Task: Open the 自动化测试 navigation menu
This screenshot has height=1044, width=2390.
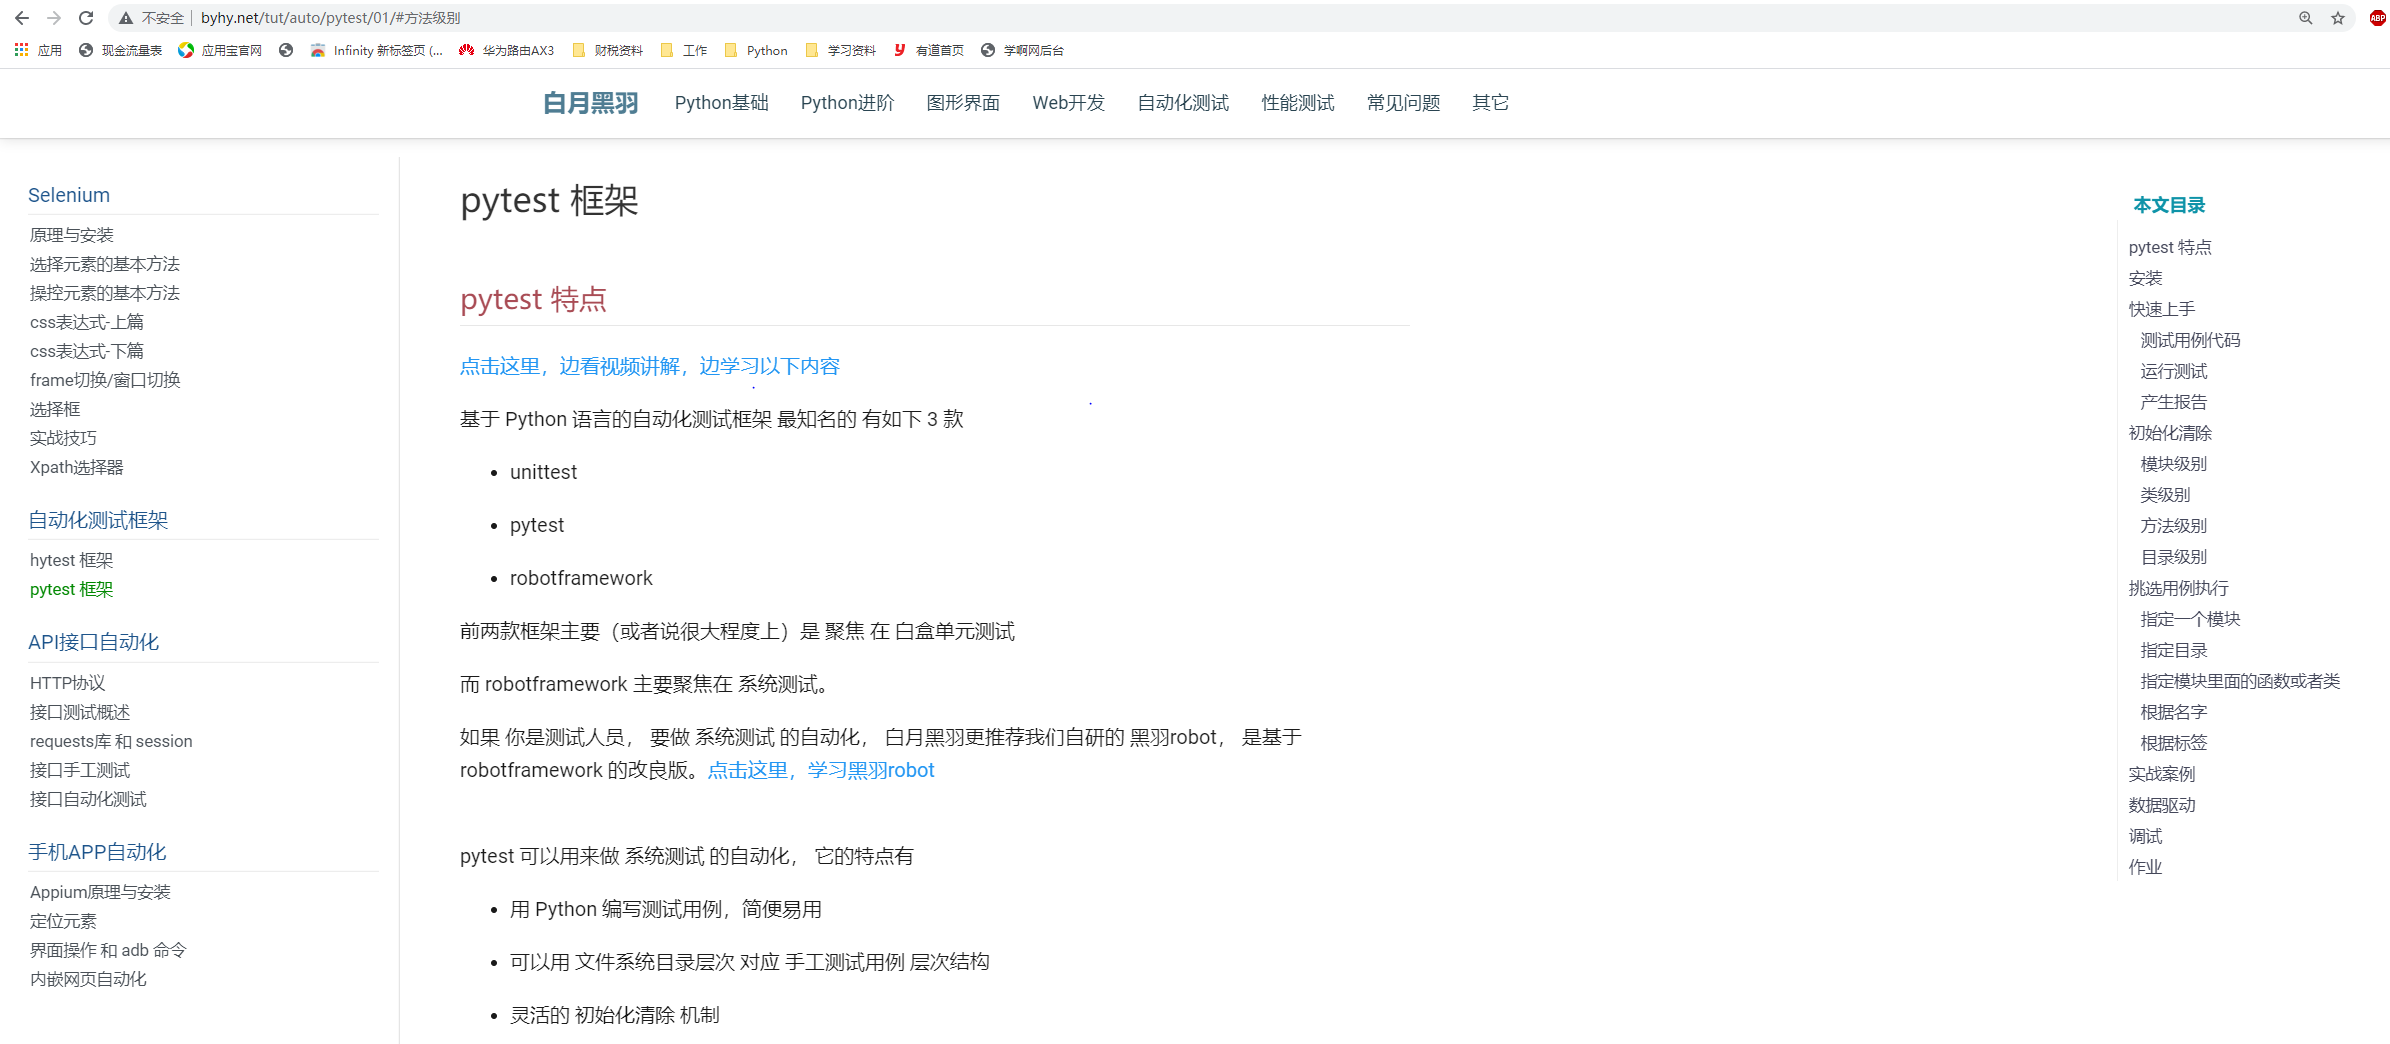Action: click(x=1182, y=102)
